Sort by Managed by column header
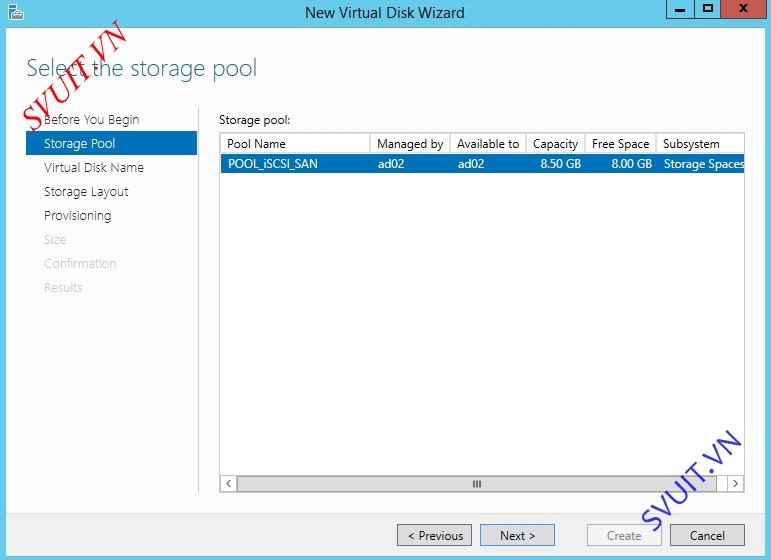This screenshot has width=771, height=560. coord(410,144)
